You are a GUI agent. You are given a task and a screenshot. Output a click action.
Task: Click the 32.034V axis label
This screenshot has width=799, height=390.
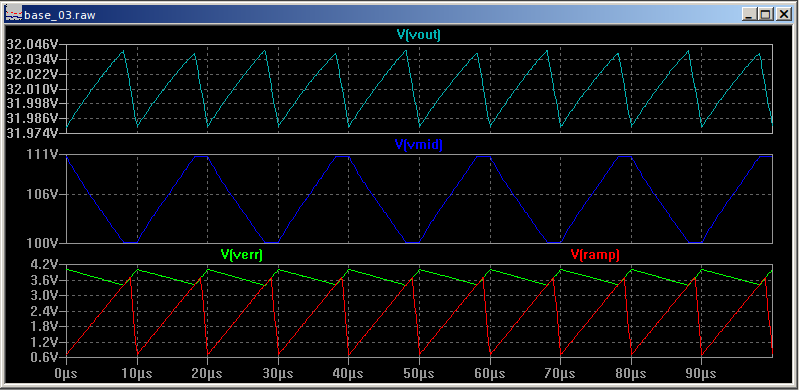(34, 59)
